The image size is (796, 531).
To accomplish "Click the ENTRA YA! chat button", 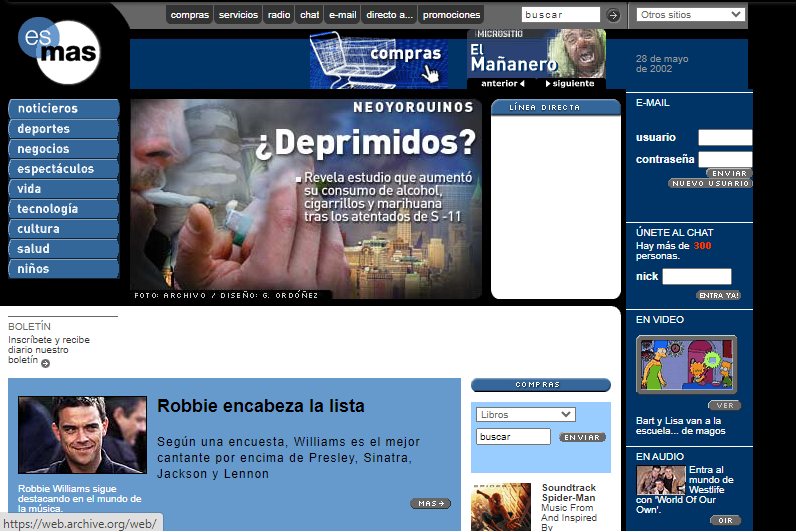I will [718, 295].
